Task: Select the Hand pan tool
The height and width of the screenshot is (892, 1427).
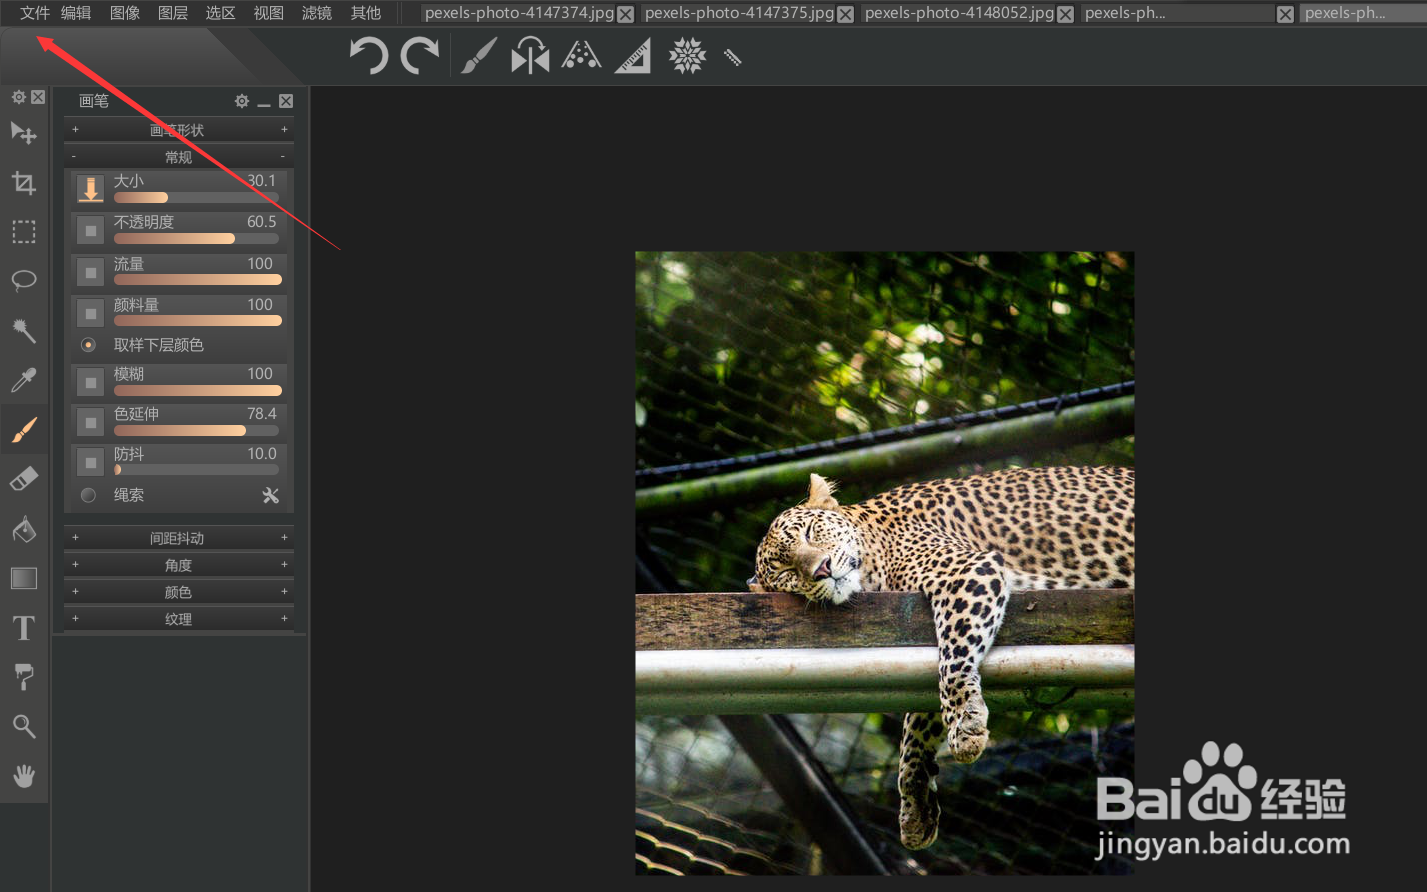Action: coord(23,776)
